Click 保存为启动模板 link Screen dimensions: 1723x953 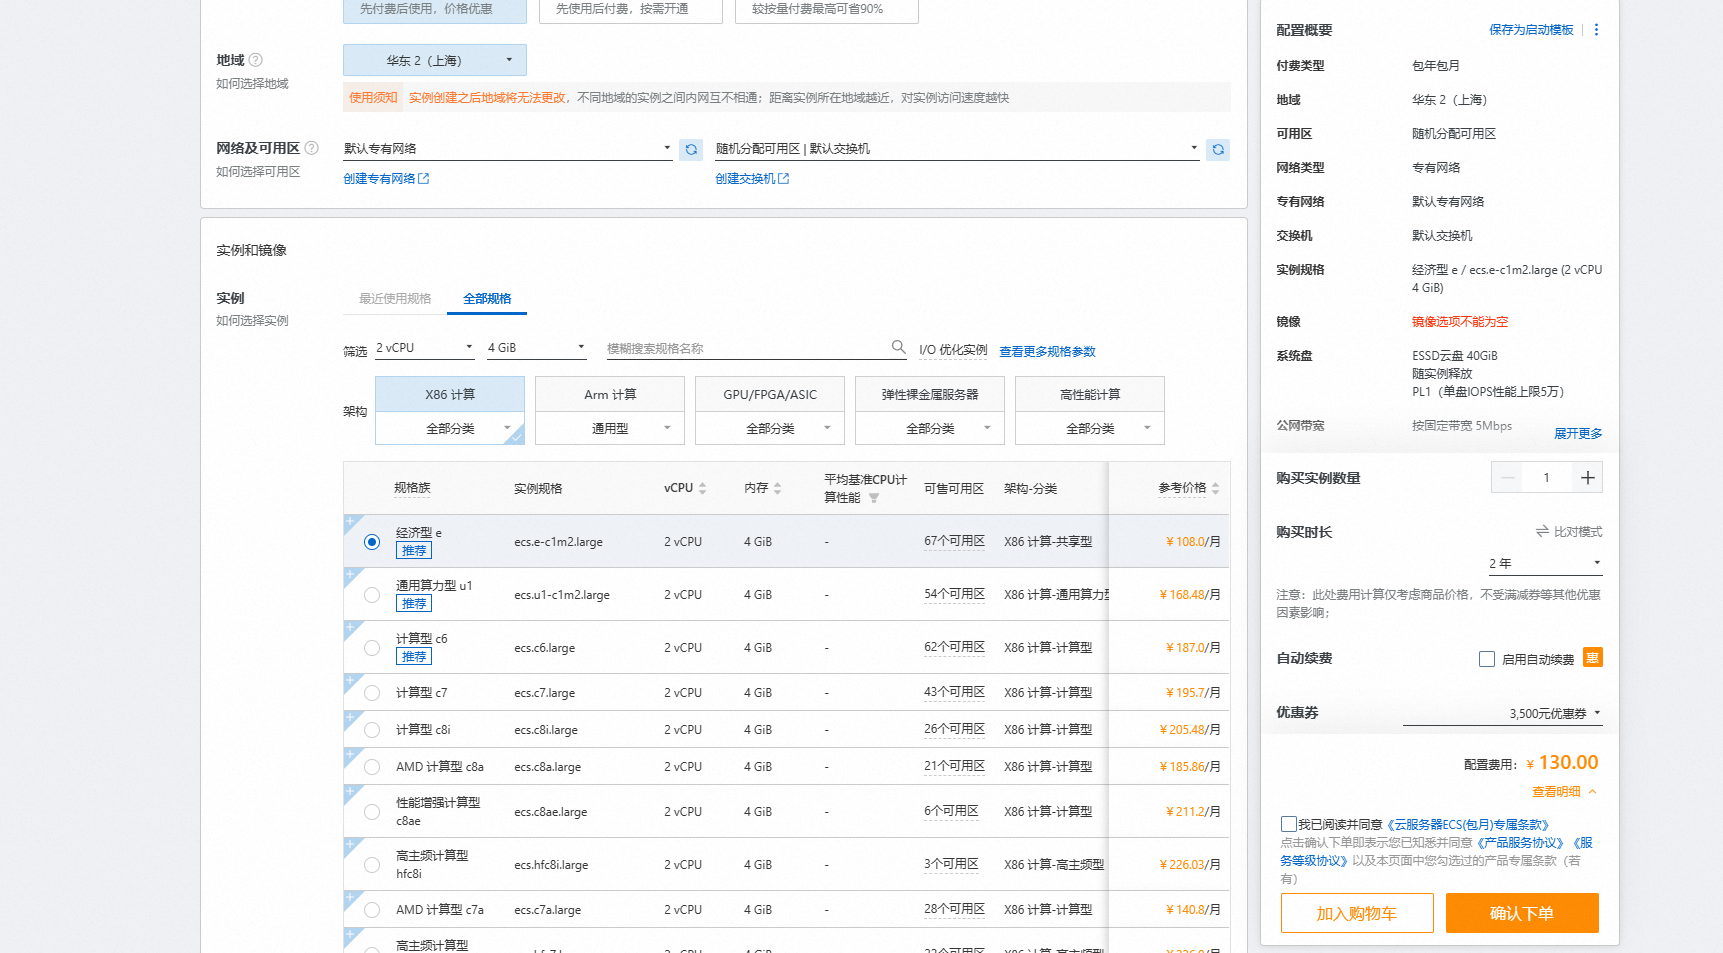click(x=1531, y=30)
